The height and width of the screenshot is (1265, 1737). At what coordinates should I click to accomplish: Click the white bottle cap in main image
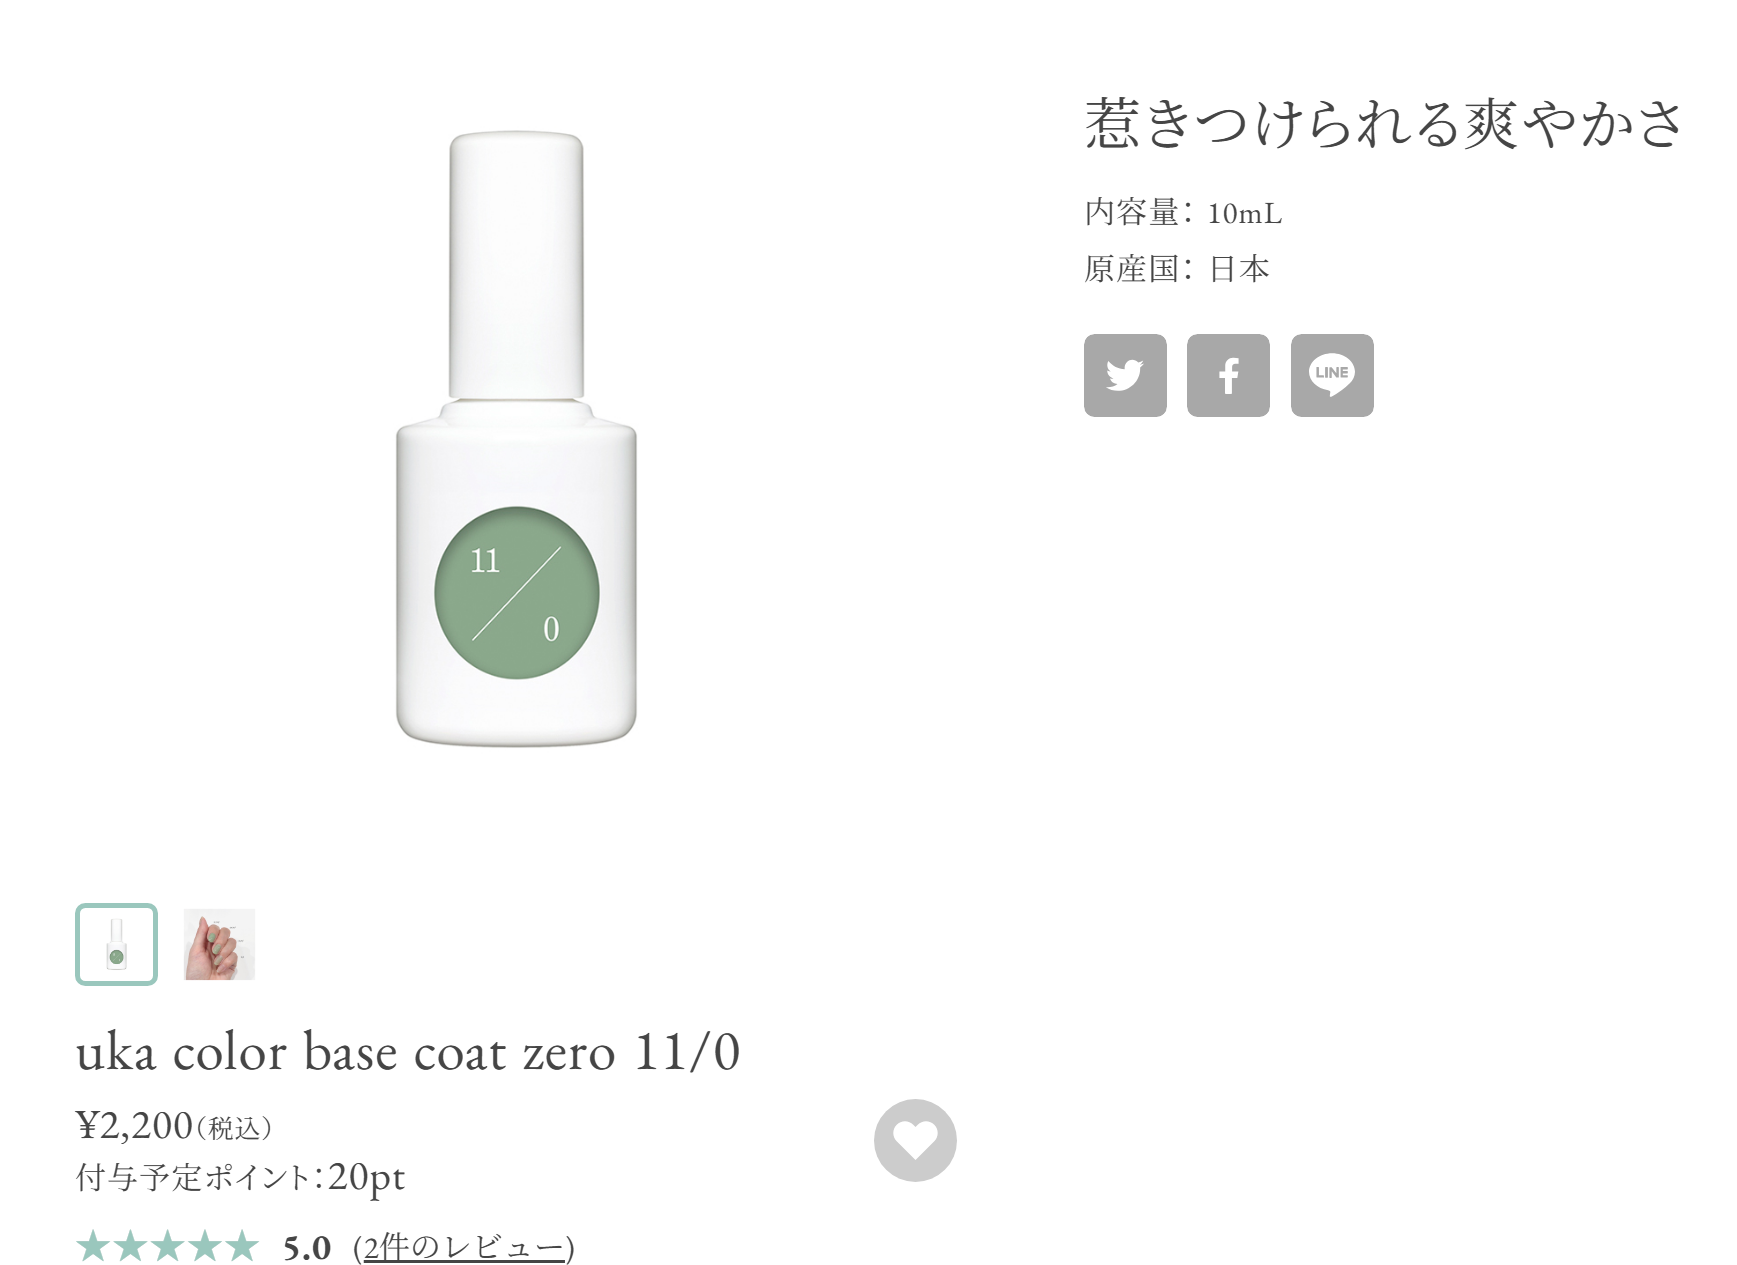(516, 265)
